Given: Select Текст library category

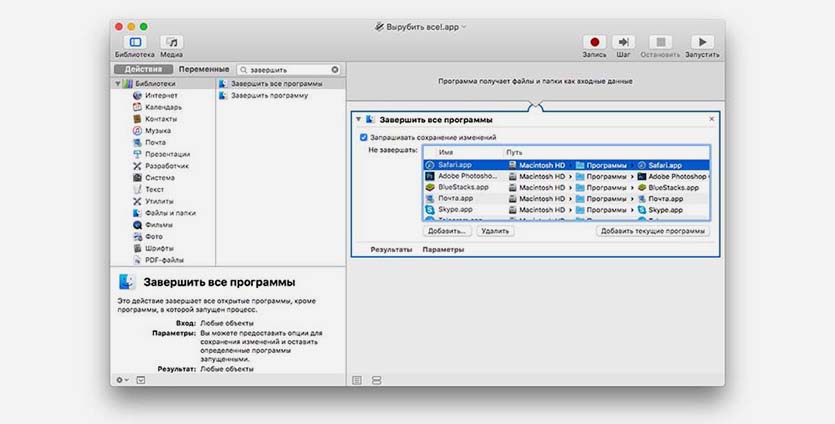Looking at the screenshot, I should click(x=154, y=189).
